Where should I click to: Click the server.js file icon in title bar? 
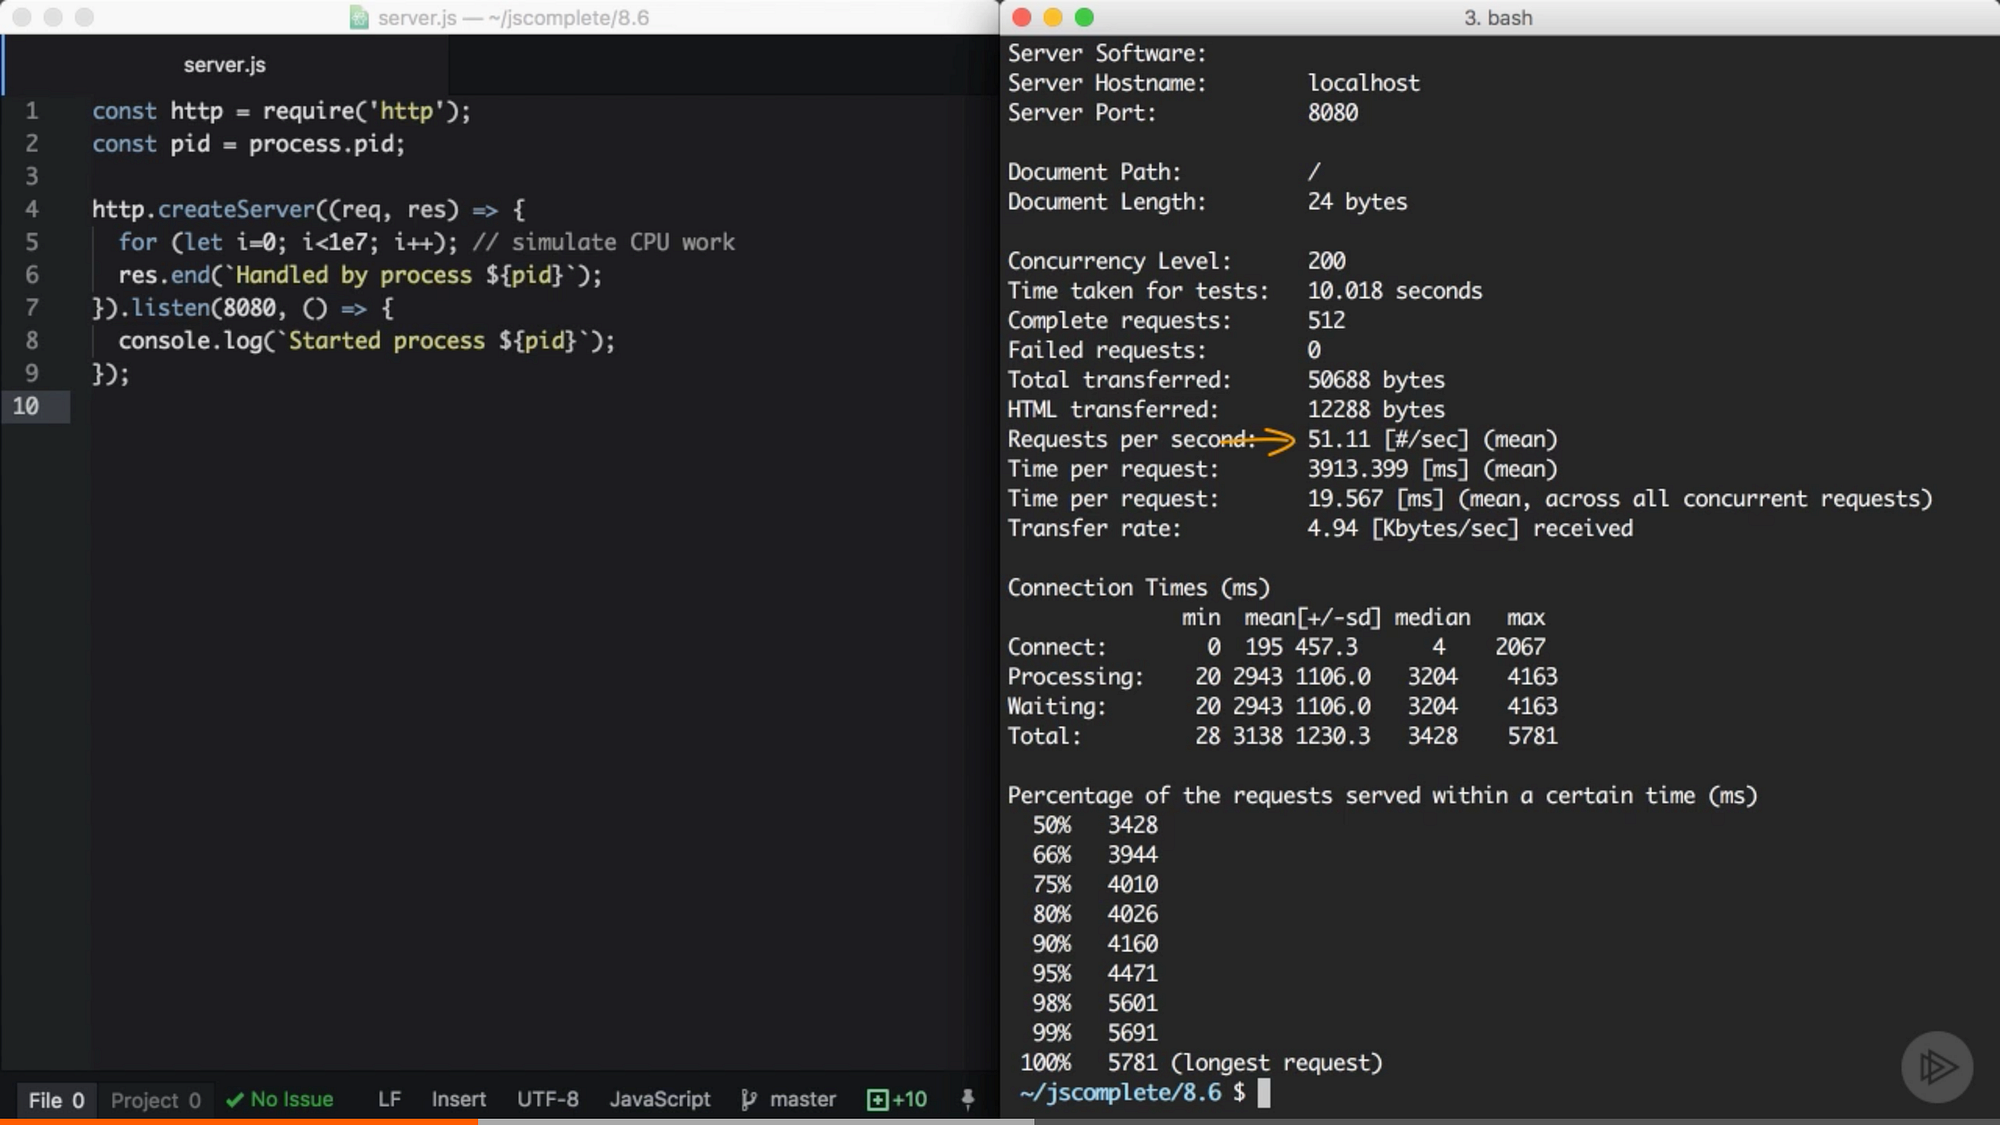359,18
